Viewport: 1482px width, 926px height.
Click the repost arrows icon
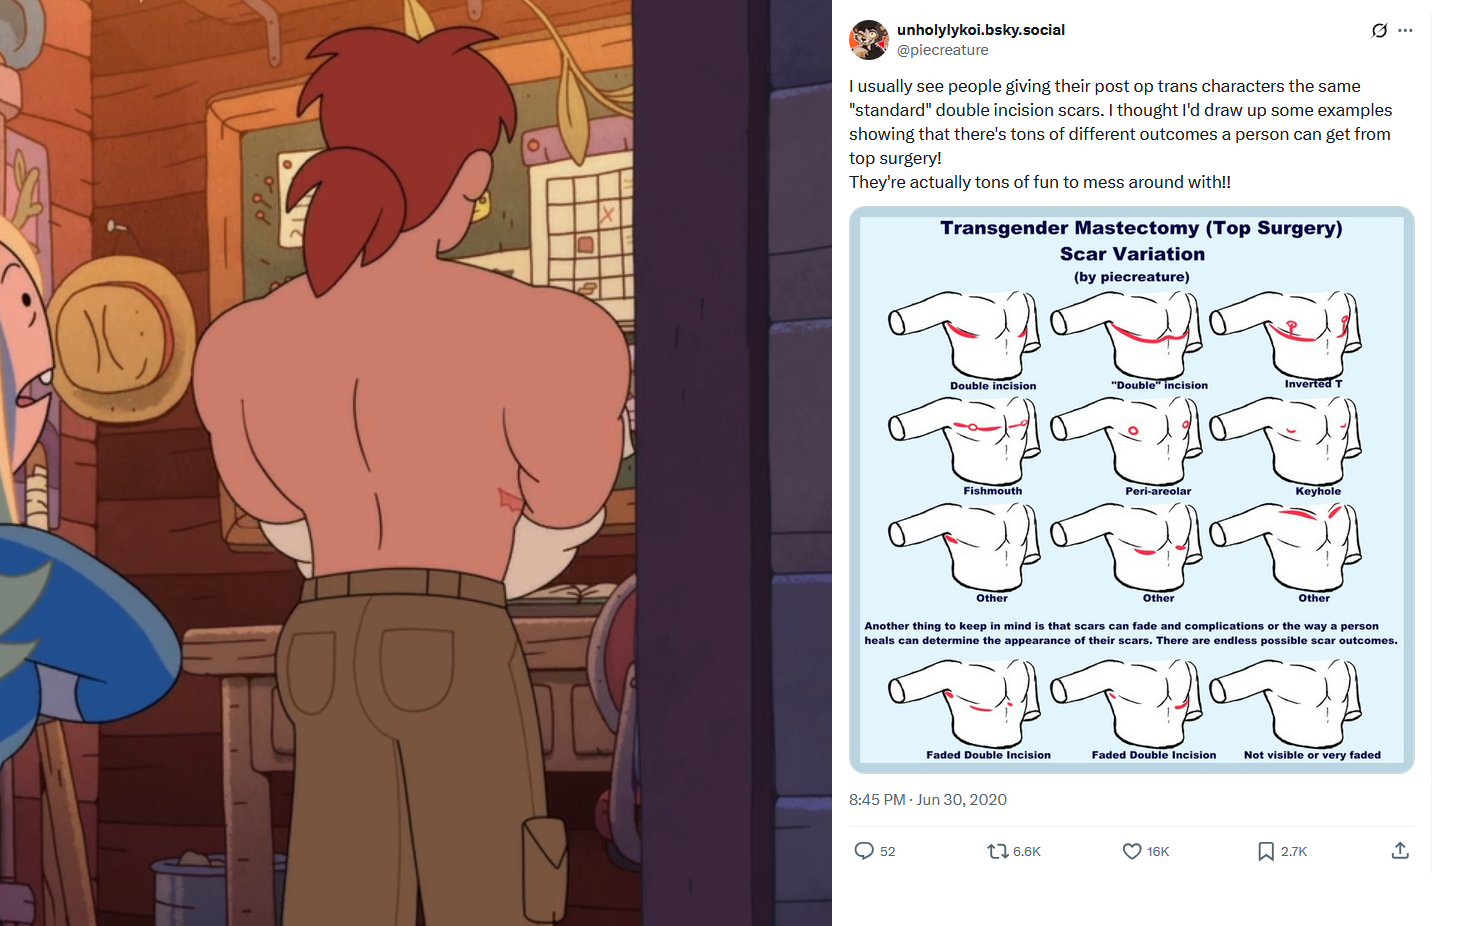pyautogui.click(x=997, y=851)
